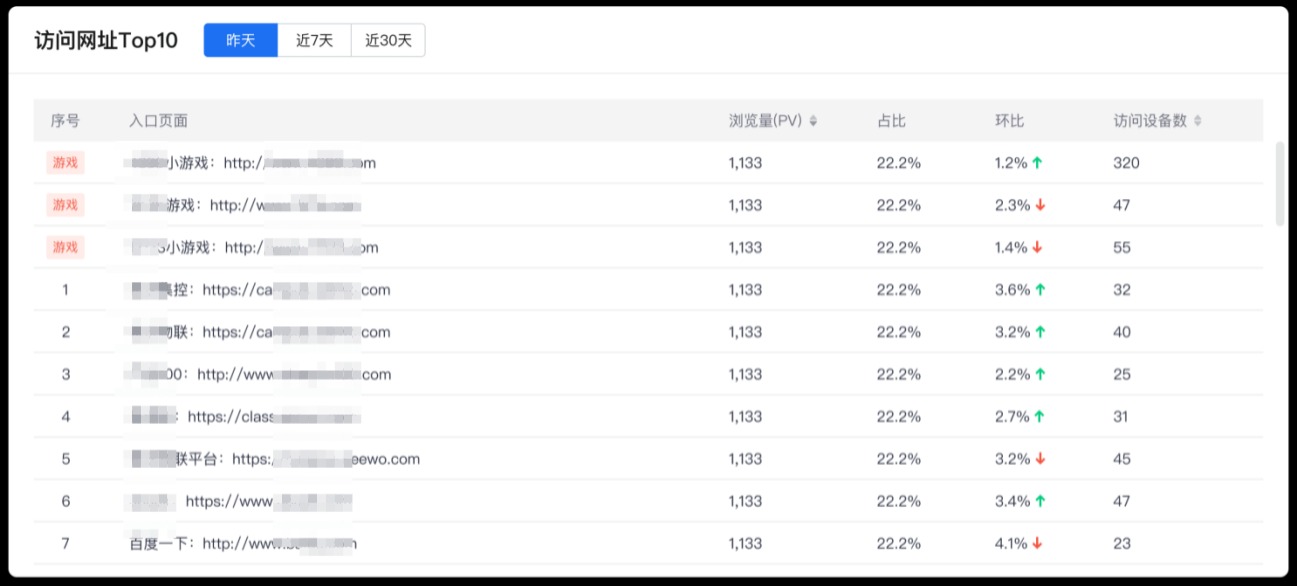The image size is (1297, 586).
Task: Click the table's vertical scrollbar
Action: (x=1281, y=184)
